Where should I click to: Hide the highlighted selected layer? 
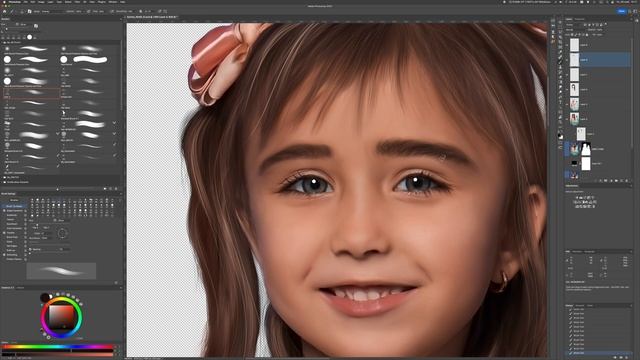(567, 60)
